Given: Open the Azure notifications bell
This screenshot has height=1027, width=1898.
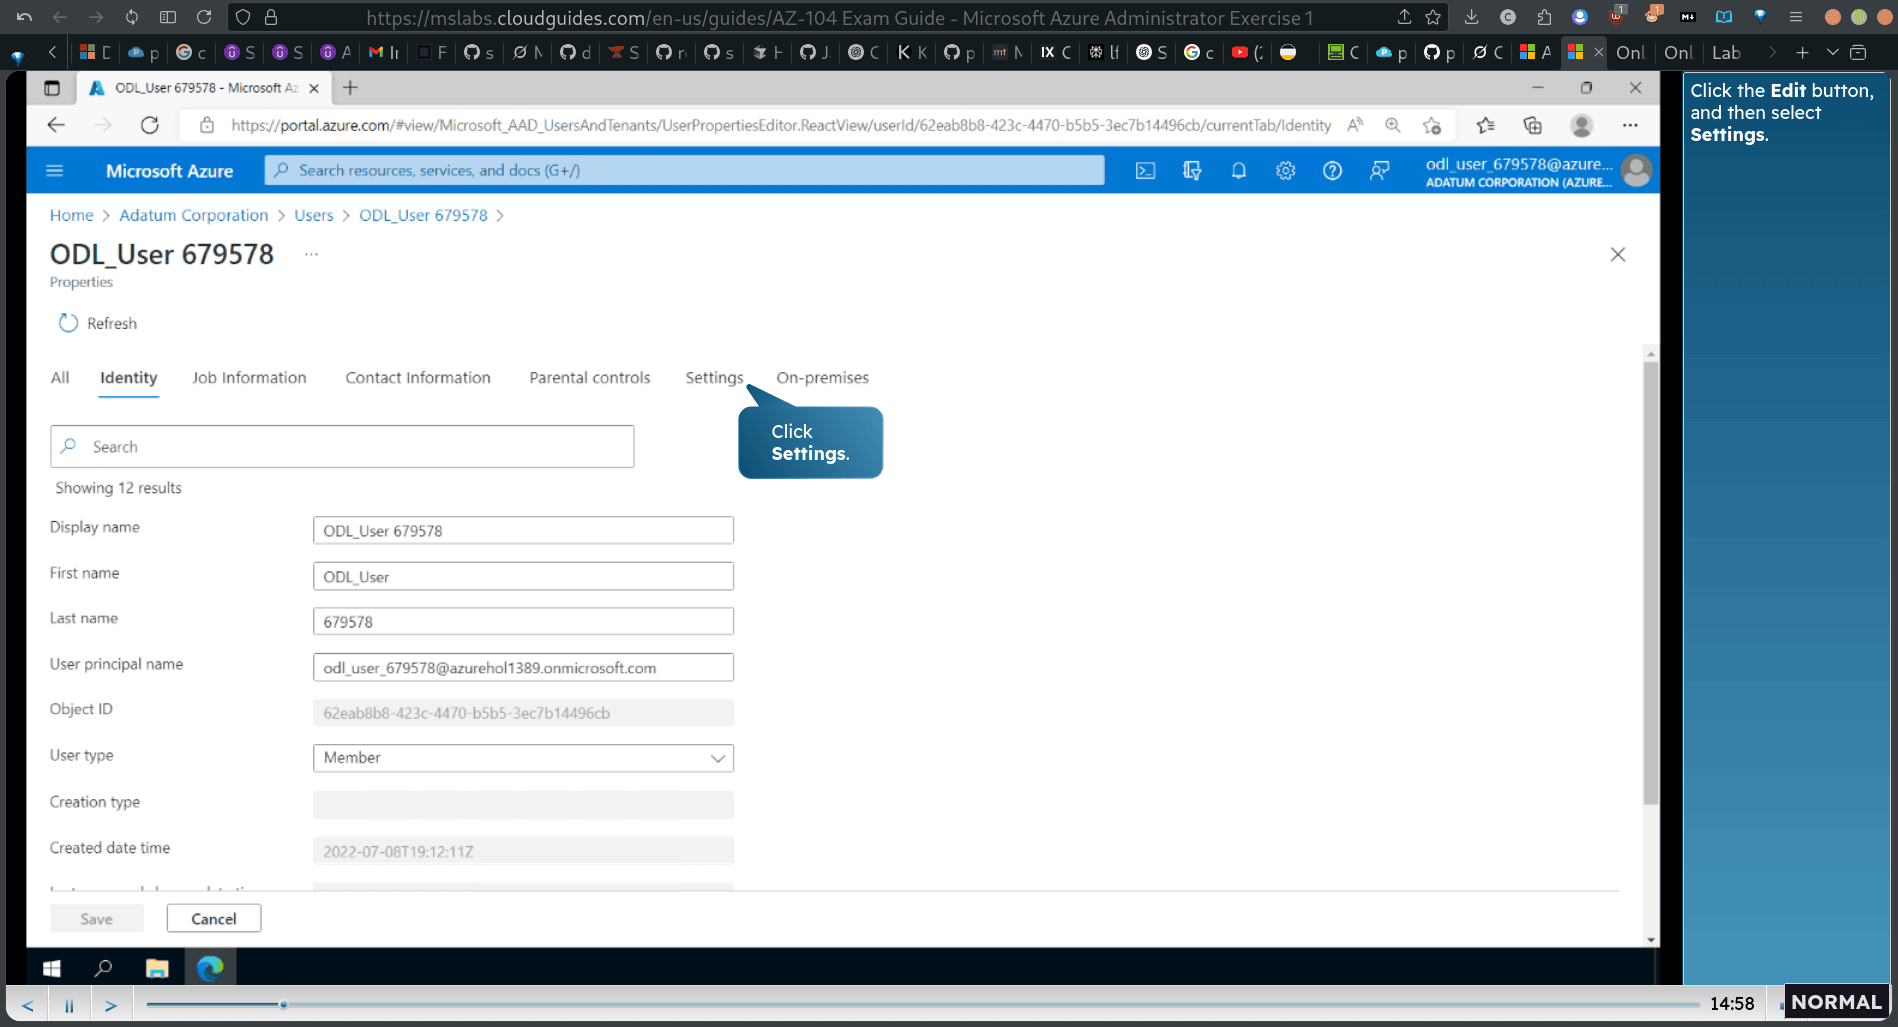Looking at the screenshot, I should 1238,171.
